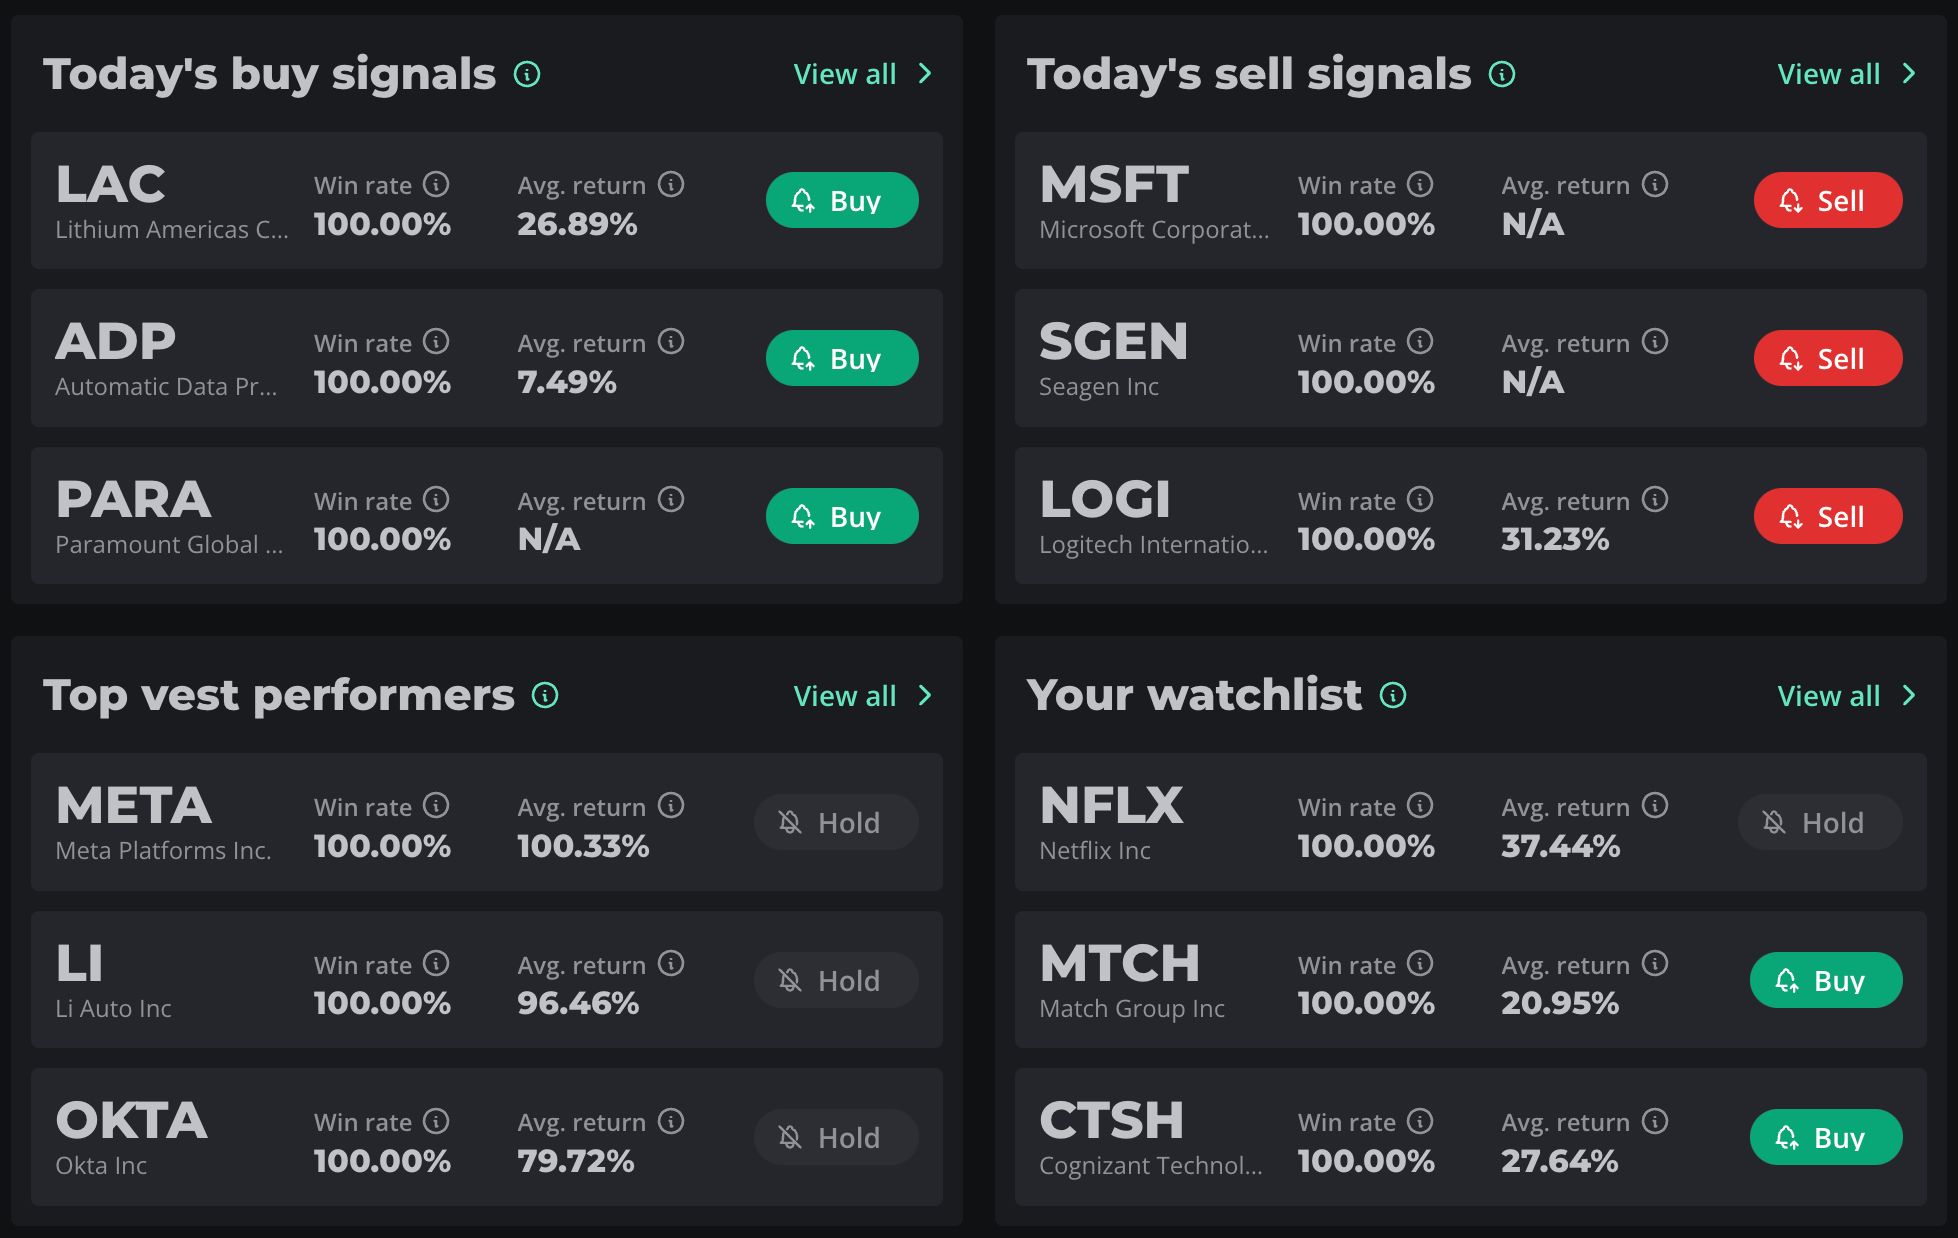
Task: Click info icon next to Top vest performers
Action: 545,695
